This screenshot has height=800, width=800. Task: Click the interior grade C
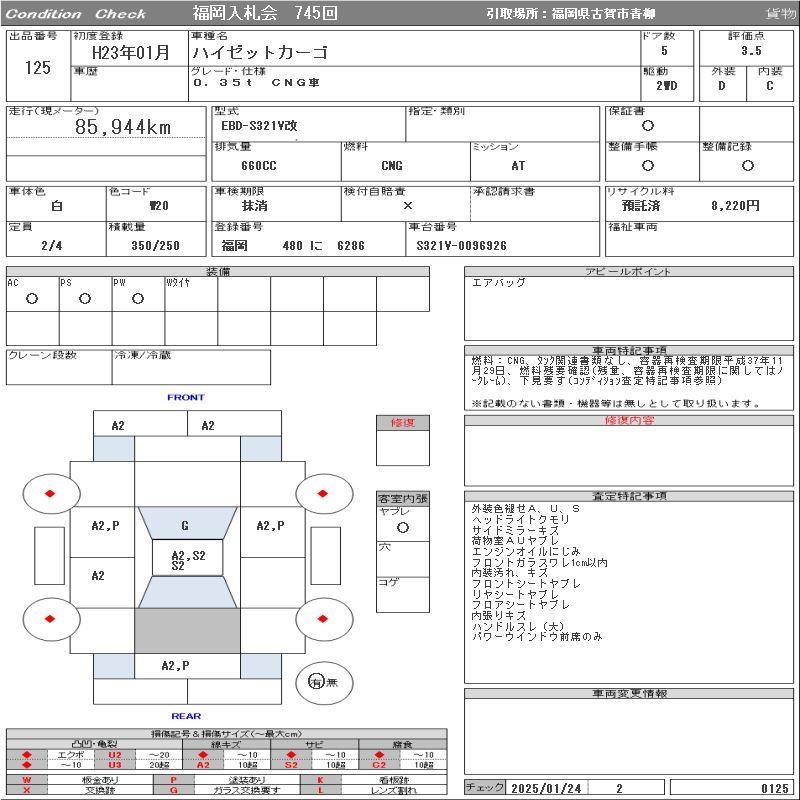[770, 86]
